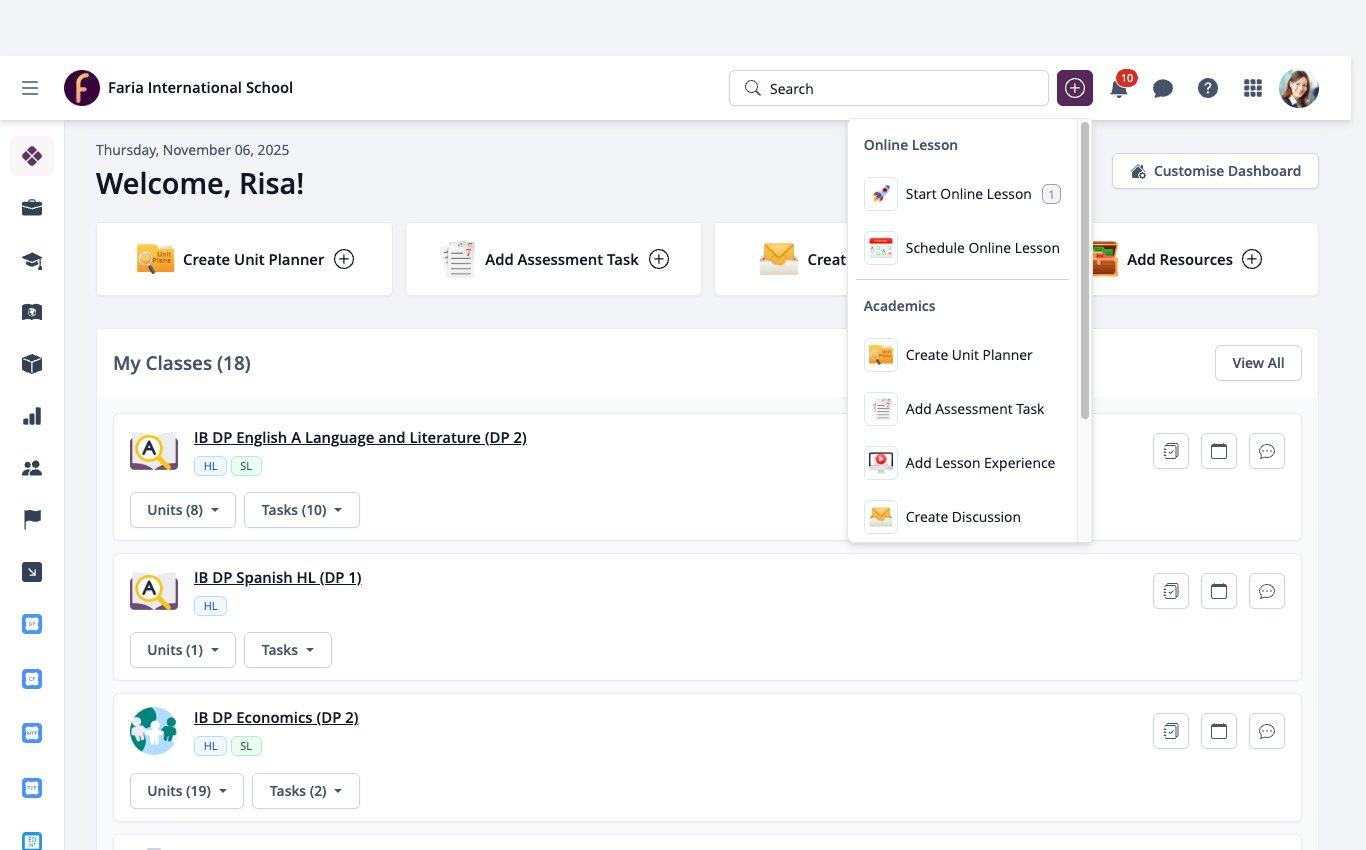This screenshot has width=1366, height=850.
Task: Open discussion icon for English A Language class
Action: point(1267,451)
